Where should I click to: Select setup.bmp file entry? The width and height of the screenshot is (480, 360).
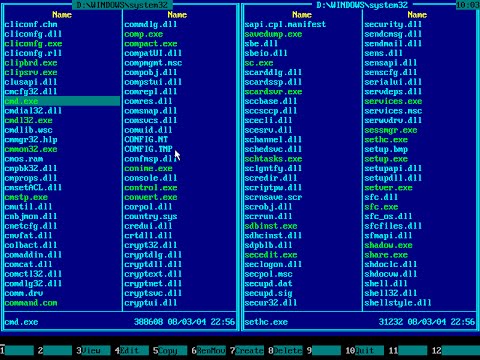(x=386, y=149)
